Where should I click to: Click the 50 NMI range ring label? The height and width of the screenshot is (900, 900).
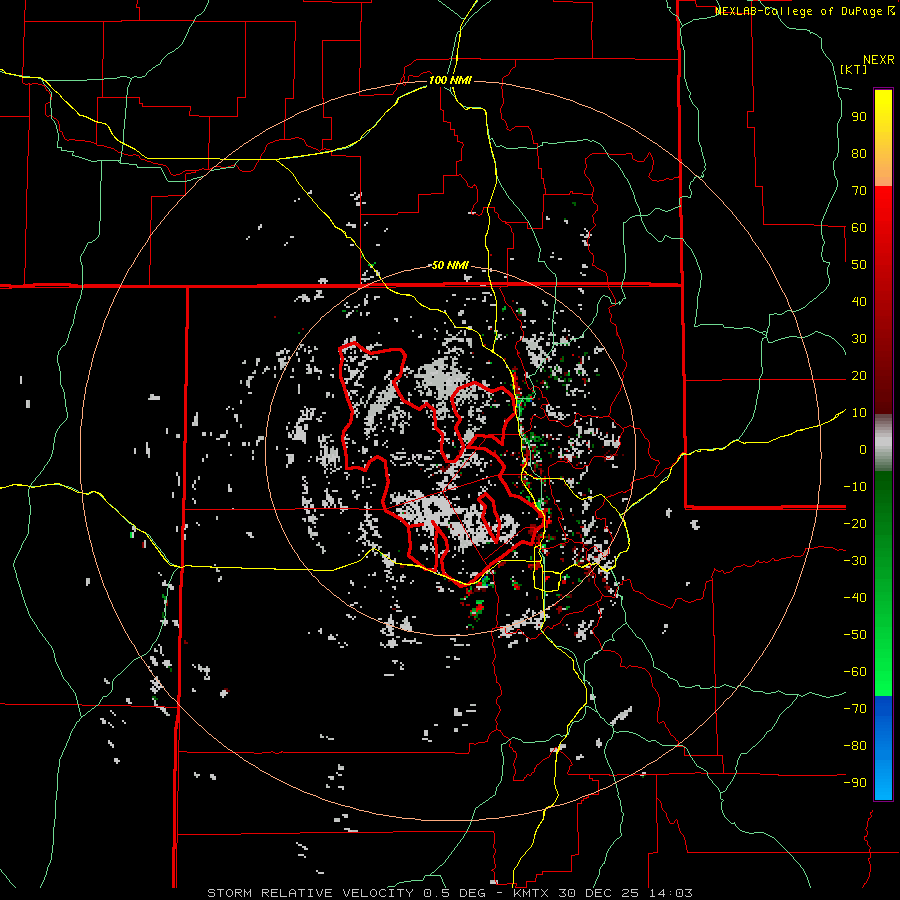click(450, 265)
